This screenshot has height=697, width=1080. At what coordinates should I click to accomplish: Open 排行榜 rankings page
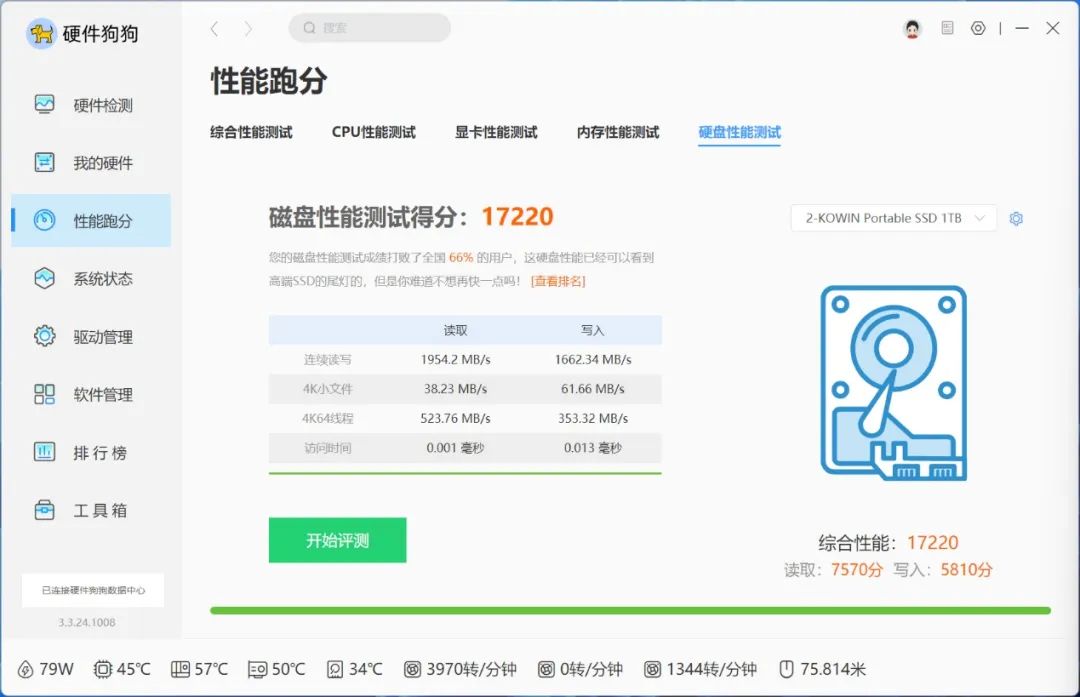pos(91,452)
